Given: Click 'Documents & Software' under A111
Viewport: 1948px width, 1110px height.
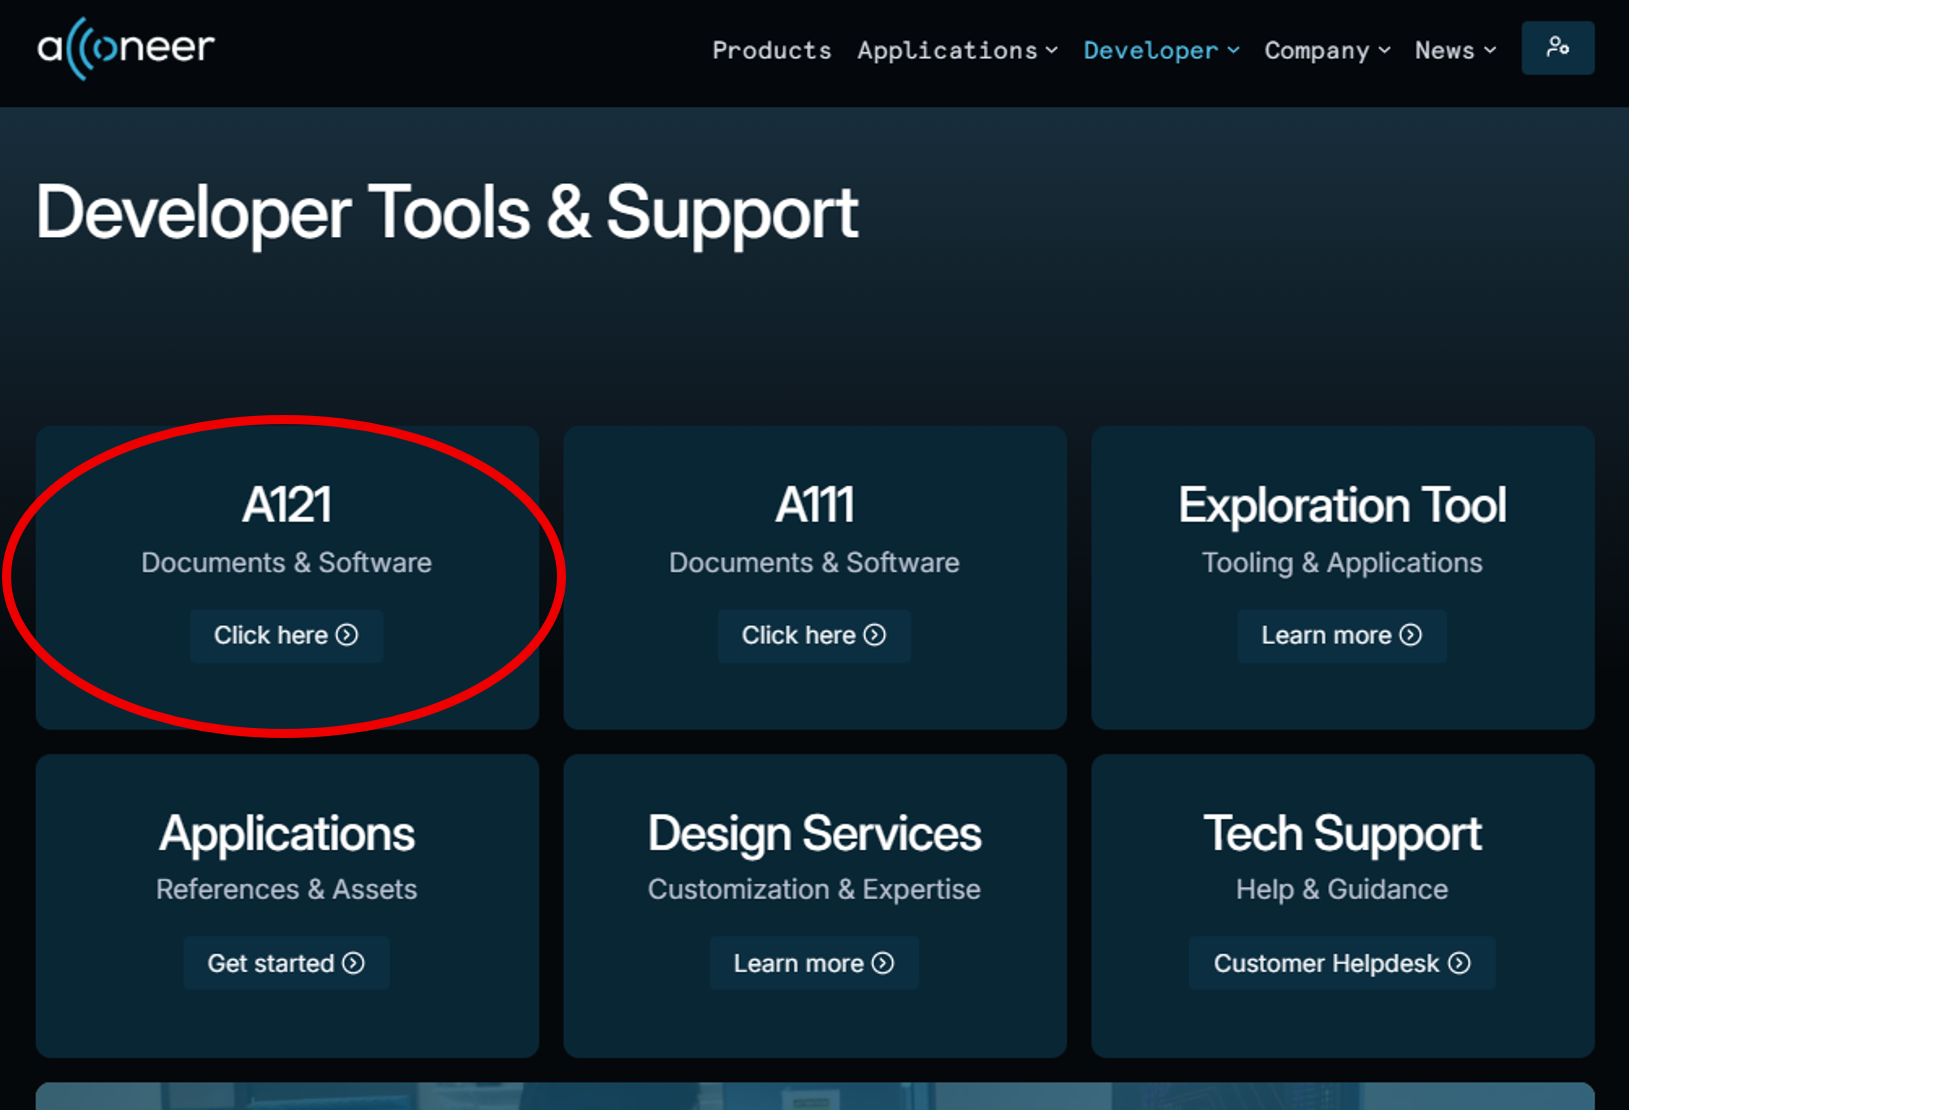Looking at the screenshot, I should pos(814,563).
